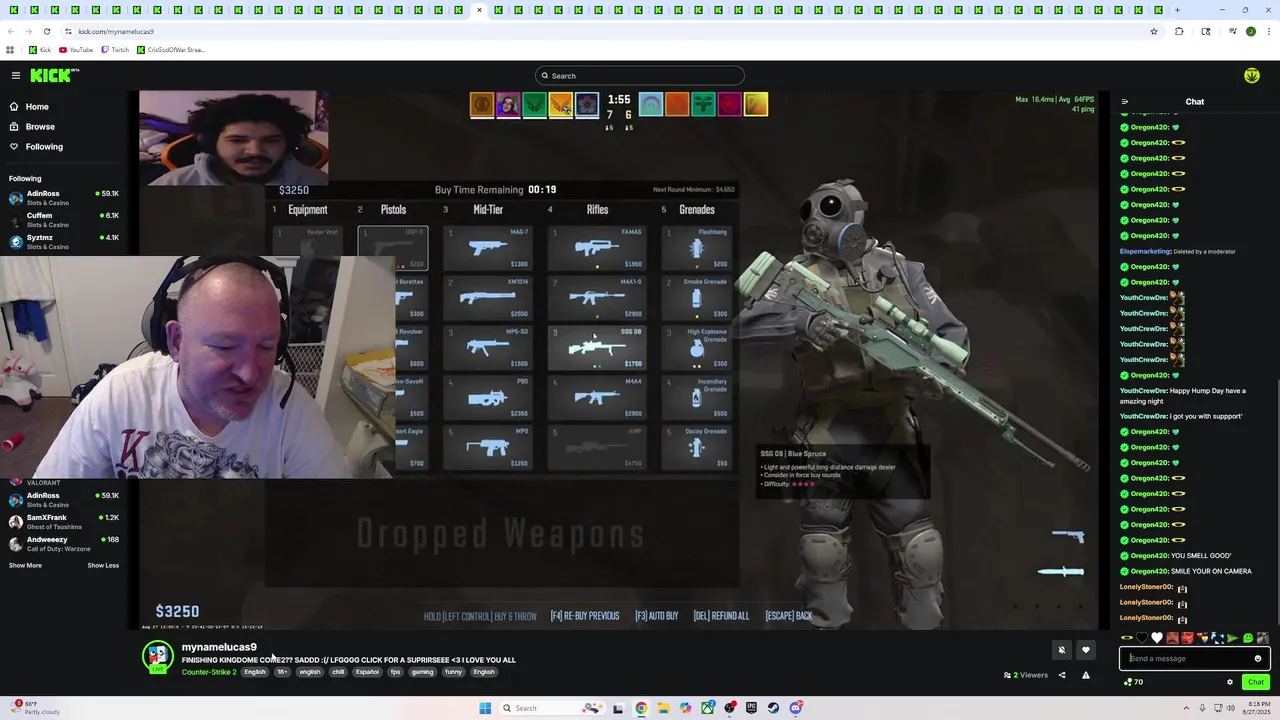The height and width of the screenshot is (720, 1280).
Task: Open the Windows Start menu
Action: [x=485, y=708]
